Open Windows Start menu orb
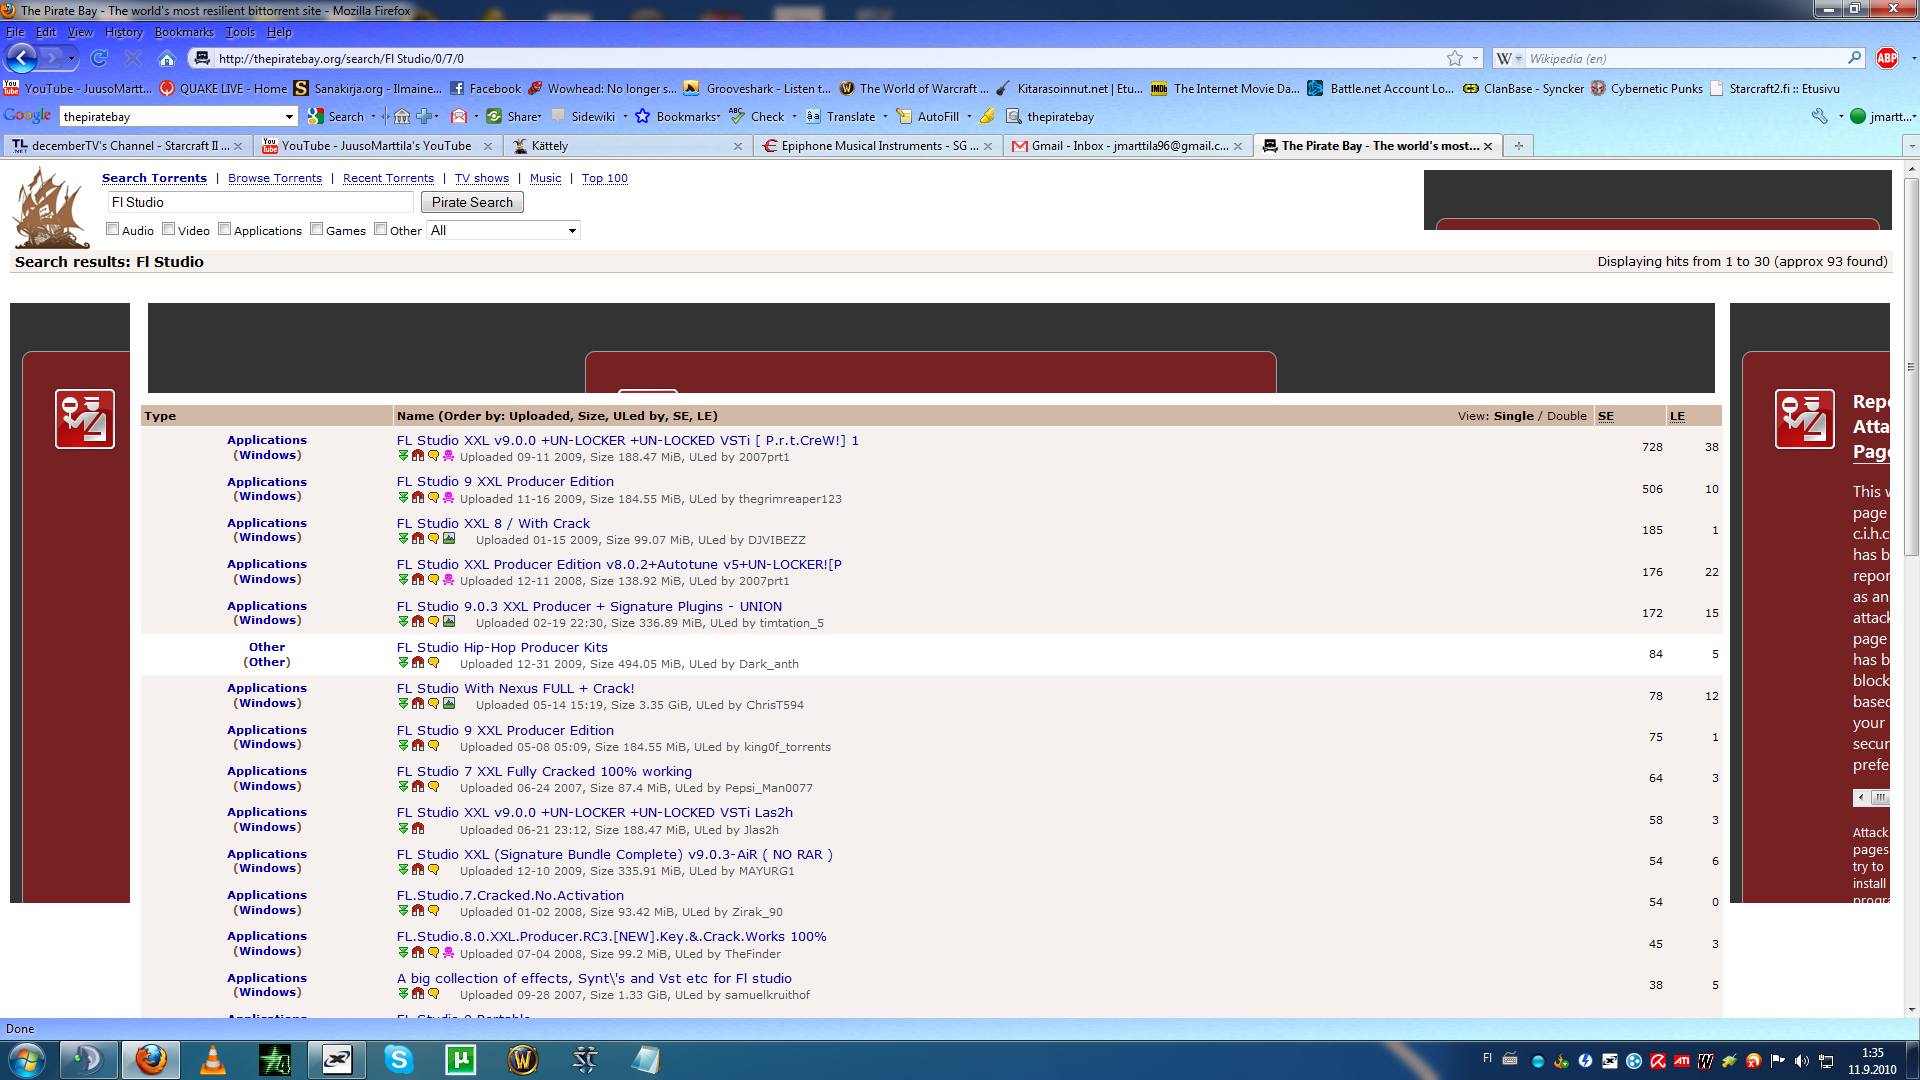 coord(27,1059)
